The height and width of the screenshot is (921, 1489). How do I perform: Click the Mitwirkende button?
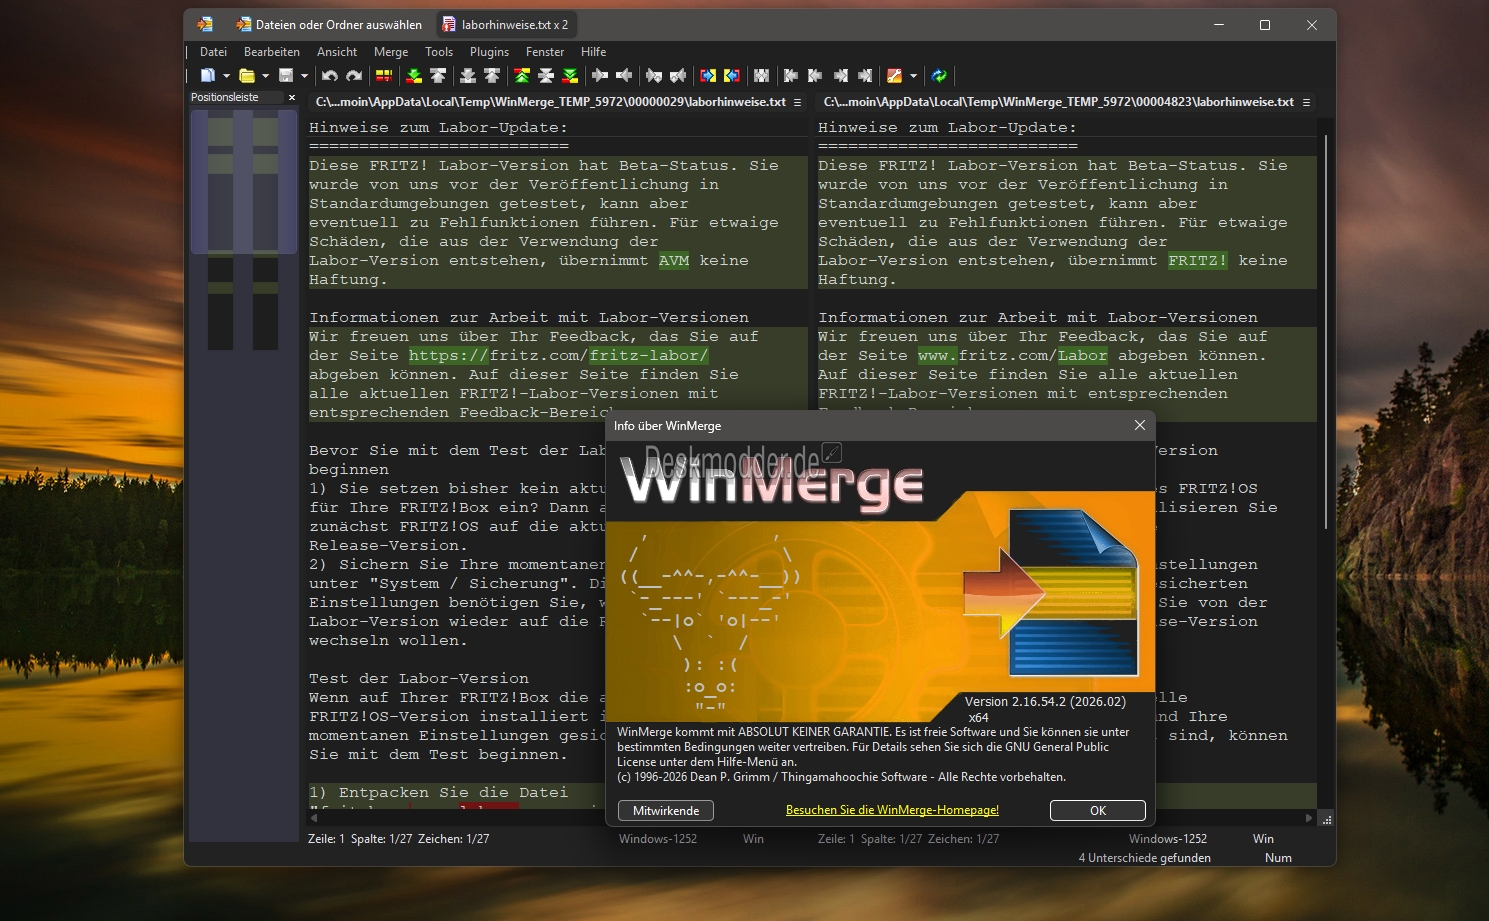point(666,811)
